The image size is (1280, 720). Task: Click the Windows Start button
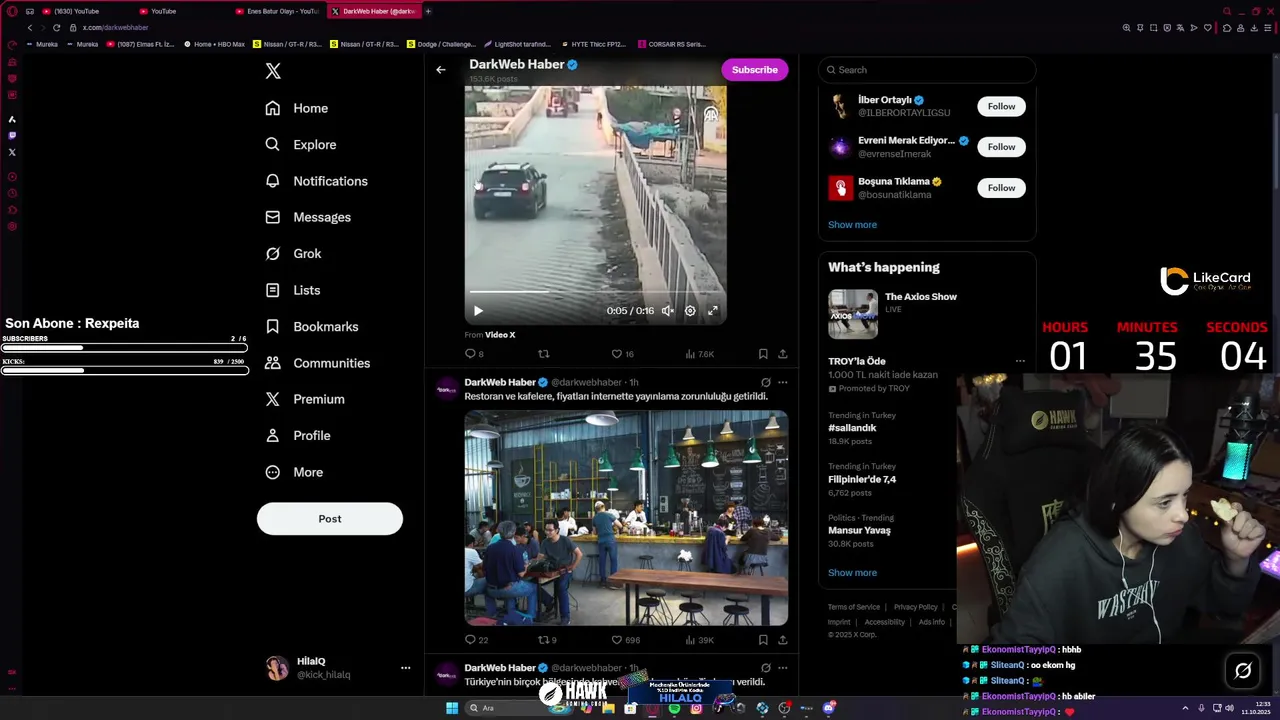(452, 708)
